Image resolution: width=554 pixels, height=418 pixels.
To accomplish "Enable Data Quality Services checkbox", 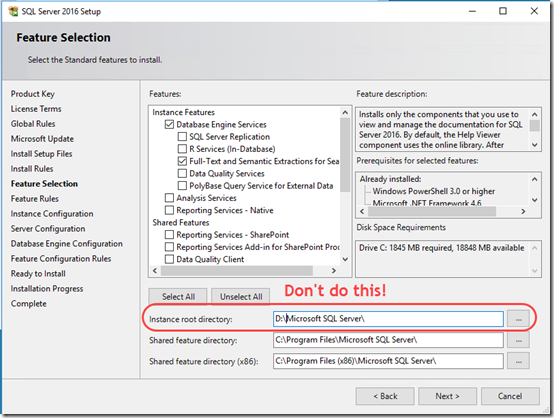I will [182, 173].
